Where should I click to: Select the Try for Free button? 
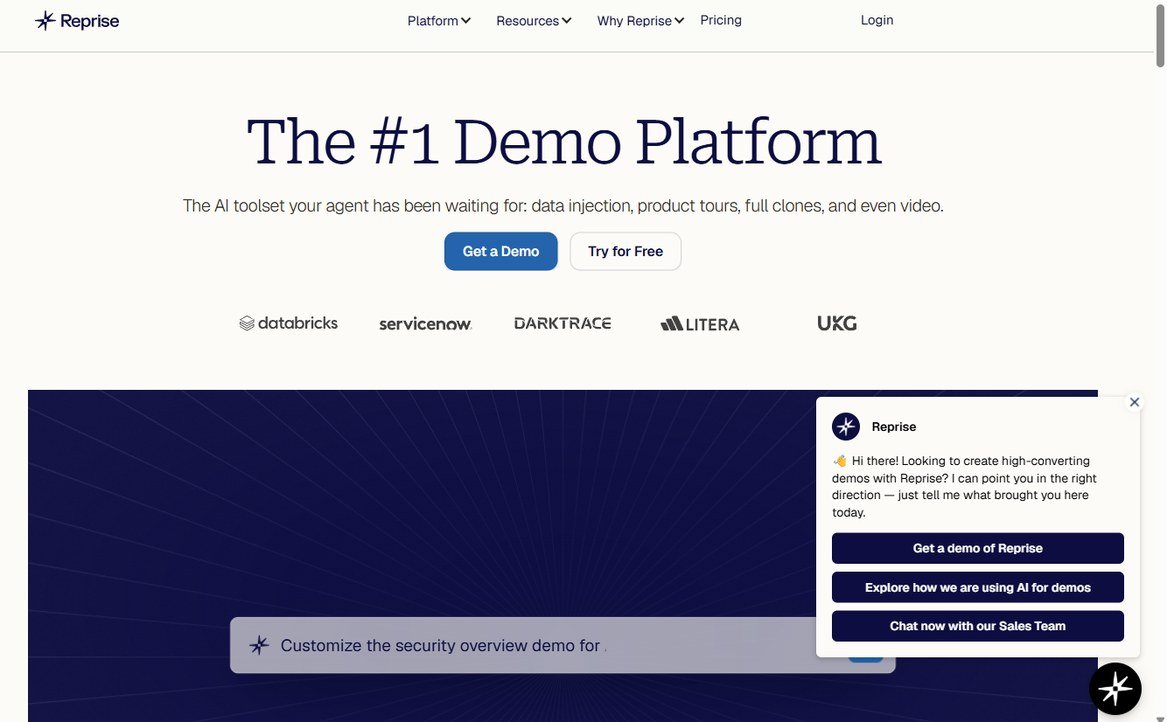pyautogui.click(x=625, y=251)
